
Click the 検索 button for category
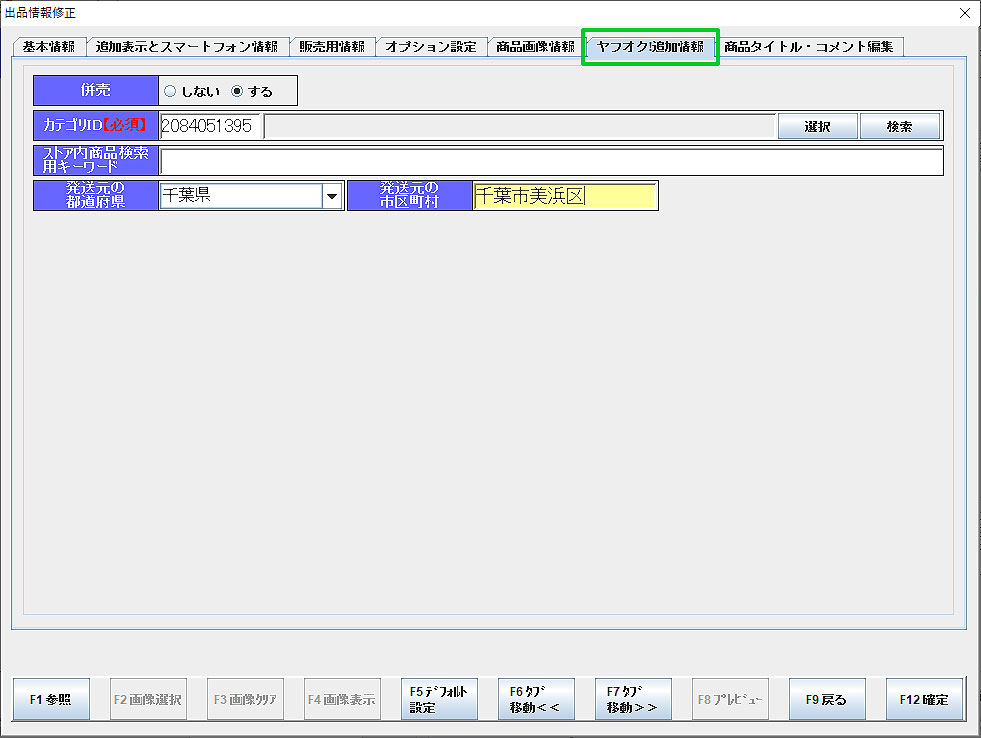pos(899,127)
